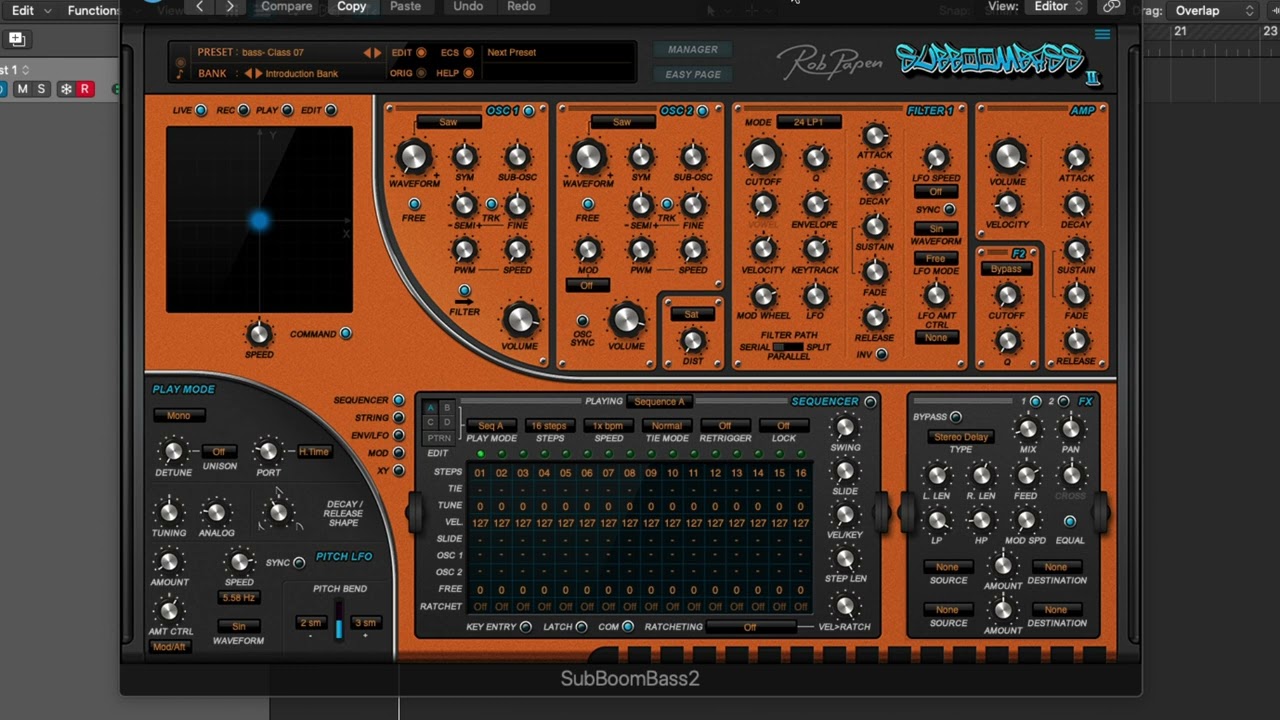The width and height of the screenshot is (1280, 720).
Task: Show the STRING page
Action: click(x=399, y=418)
